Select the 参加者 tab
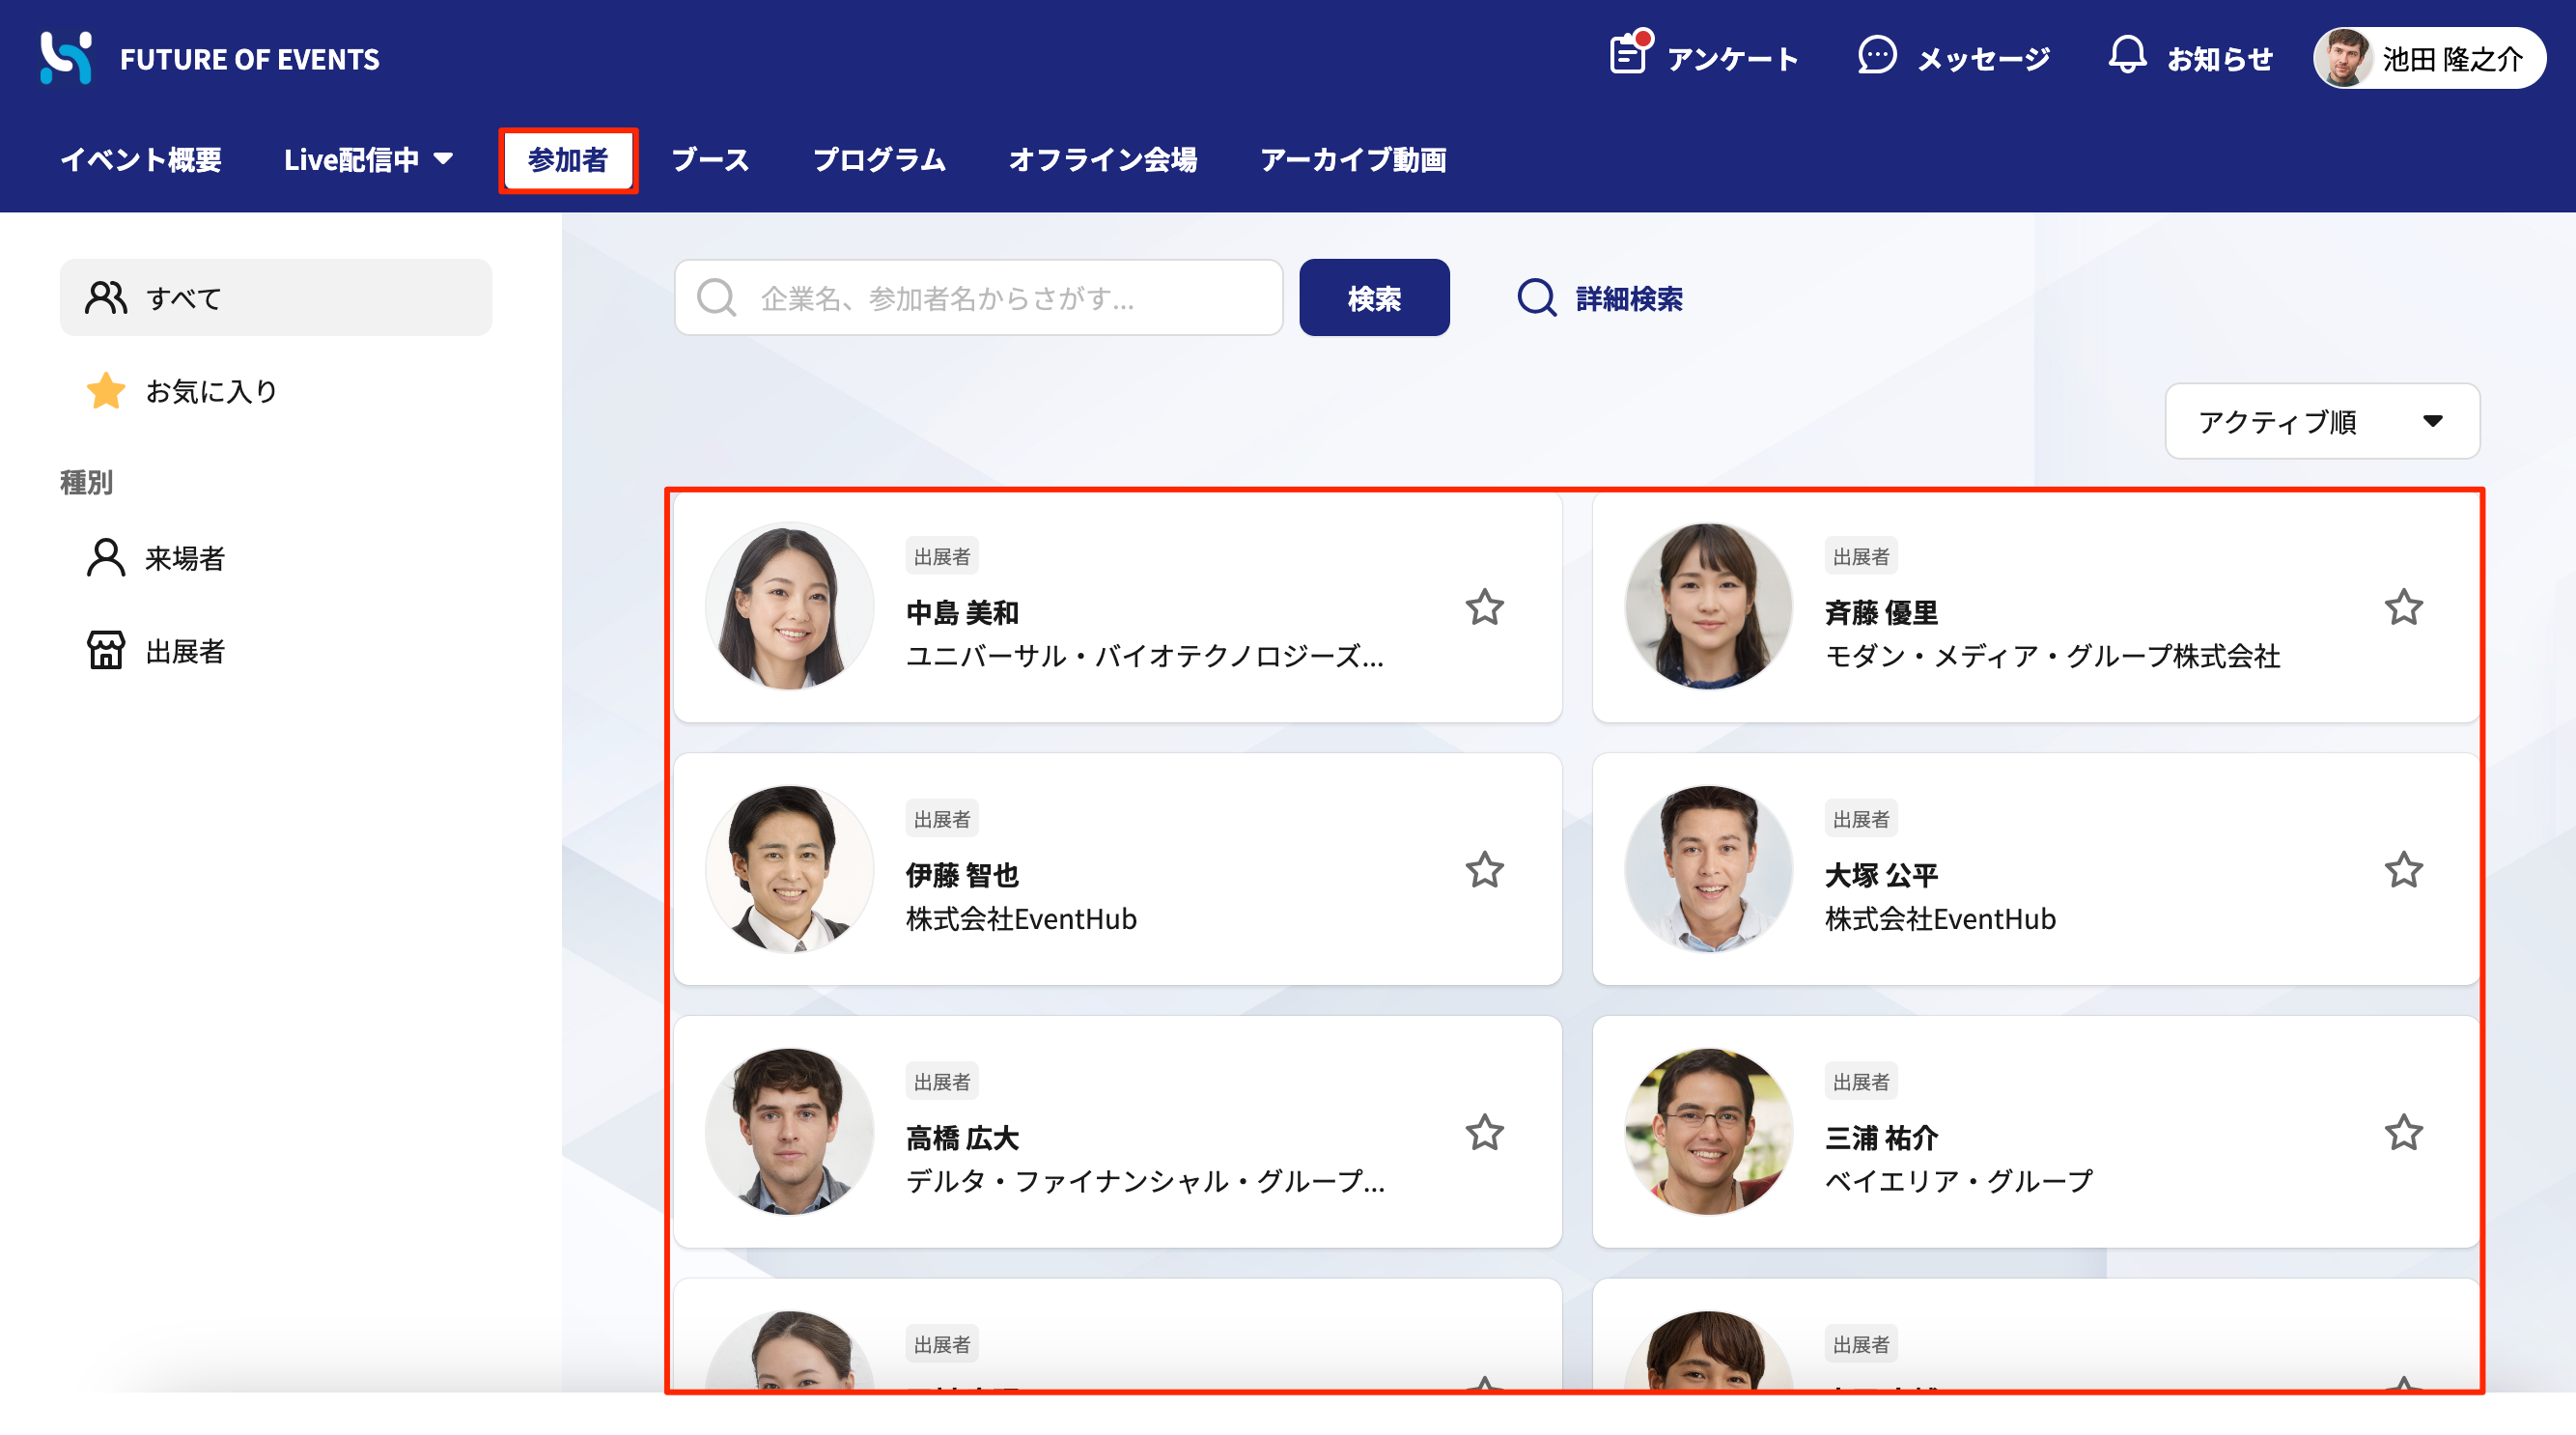 568,160
